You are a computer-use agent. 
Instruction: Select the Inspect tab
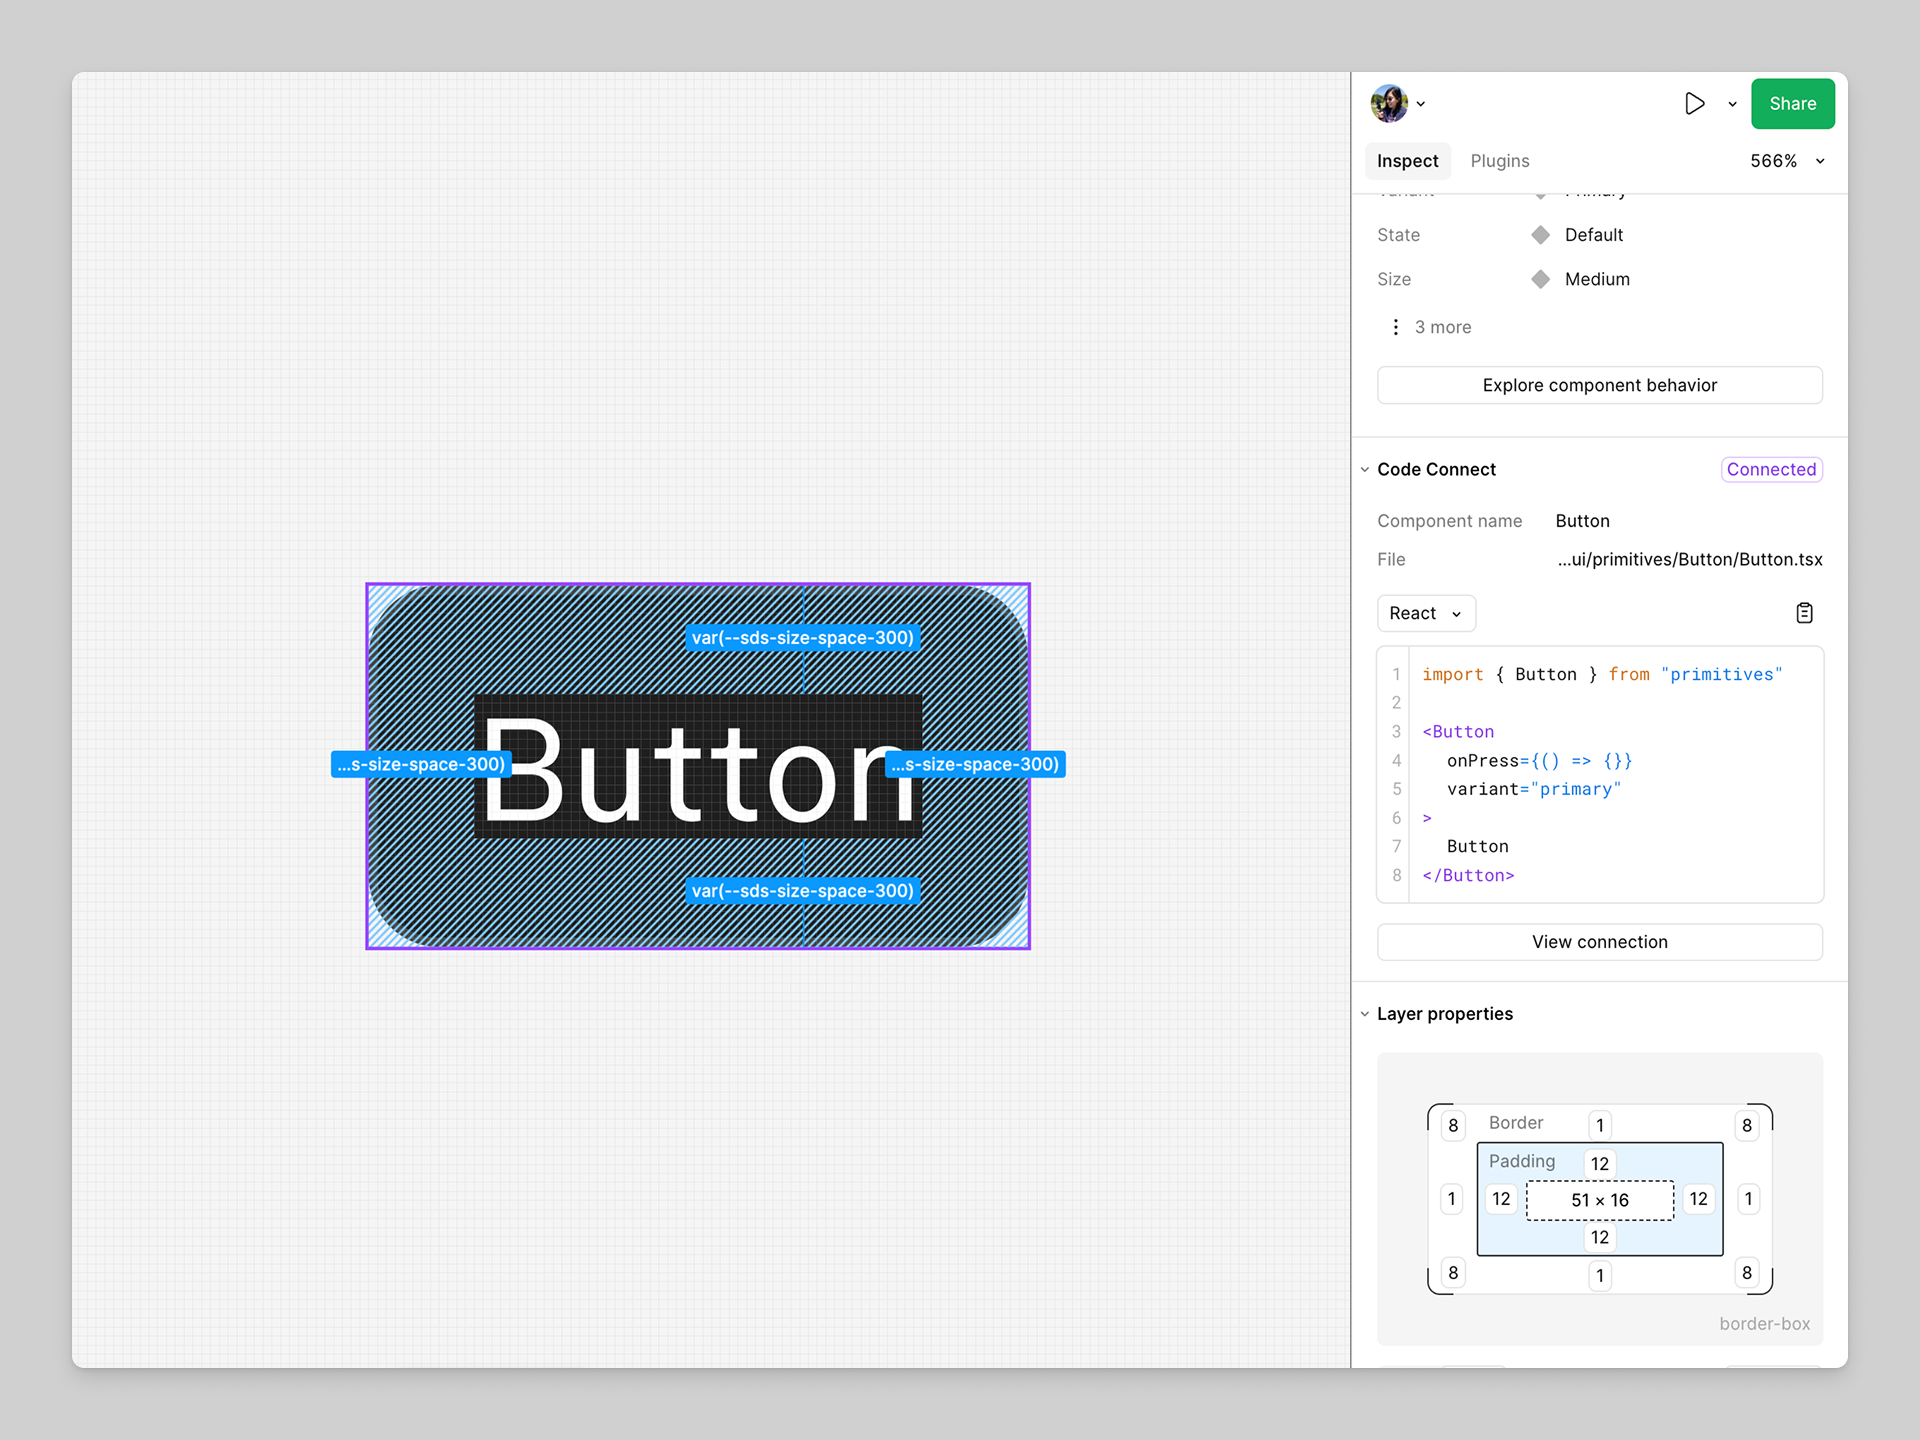(x=1407, y=161)
